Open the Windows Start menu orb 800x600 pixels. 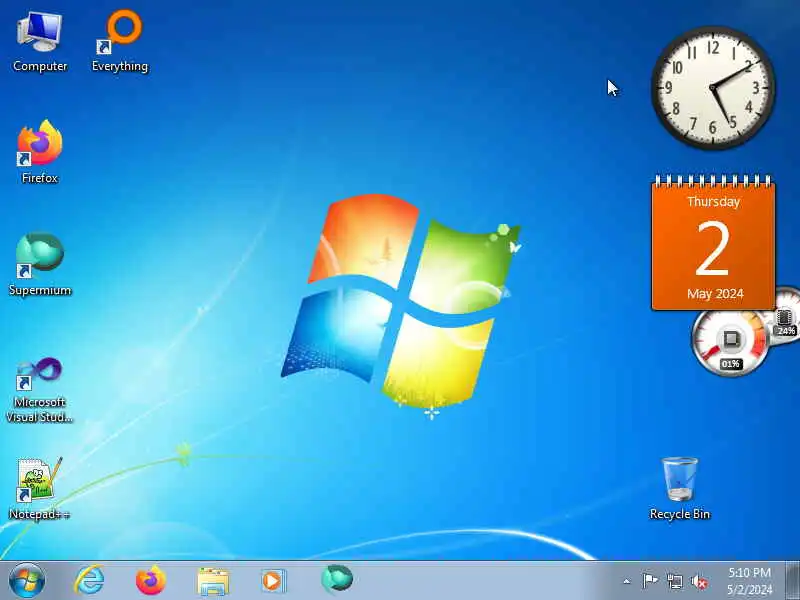pos(27,581)
